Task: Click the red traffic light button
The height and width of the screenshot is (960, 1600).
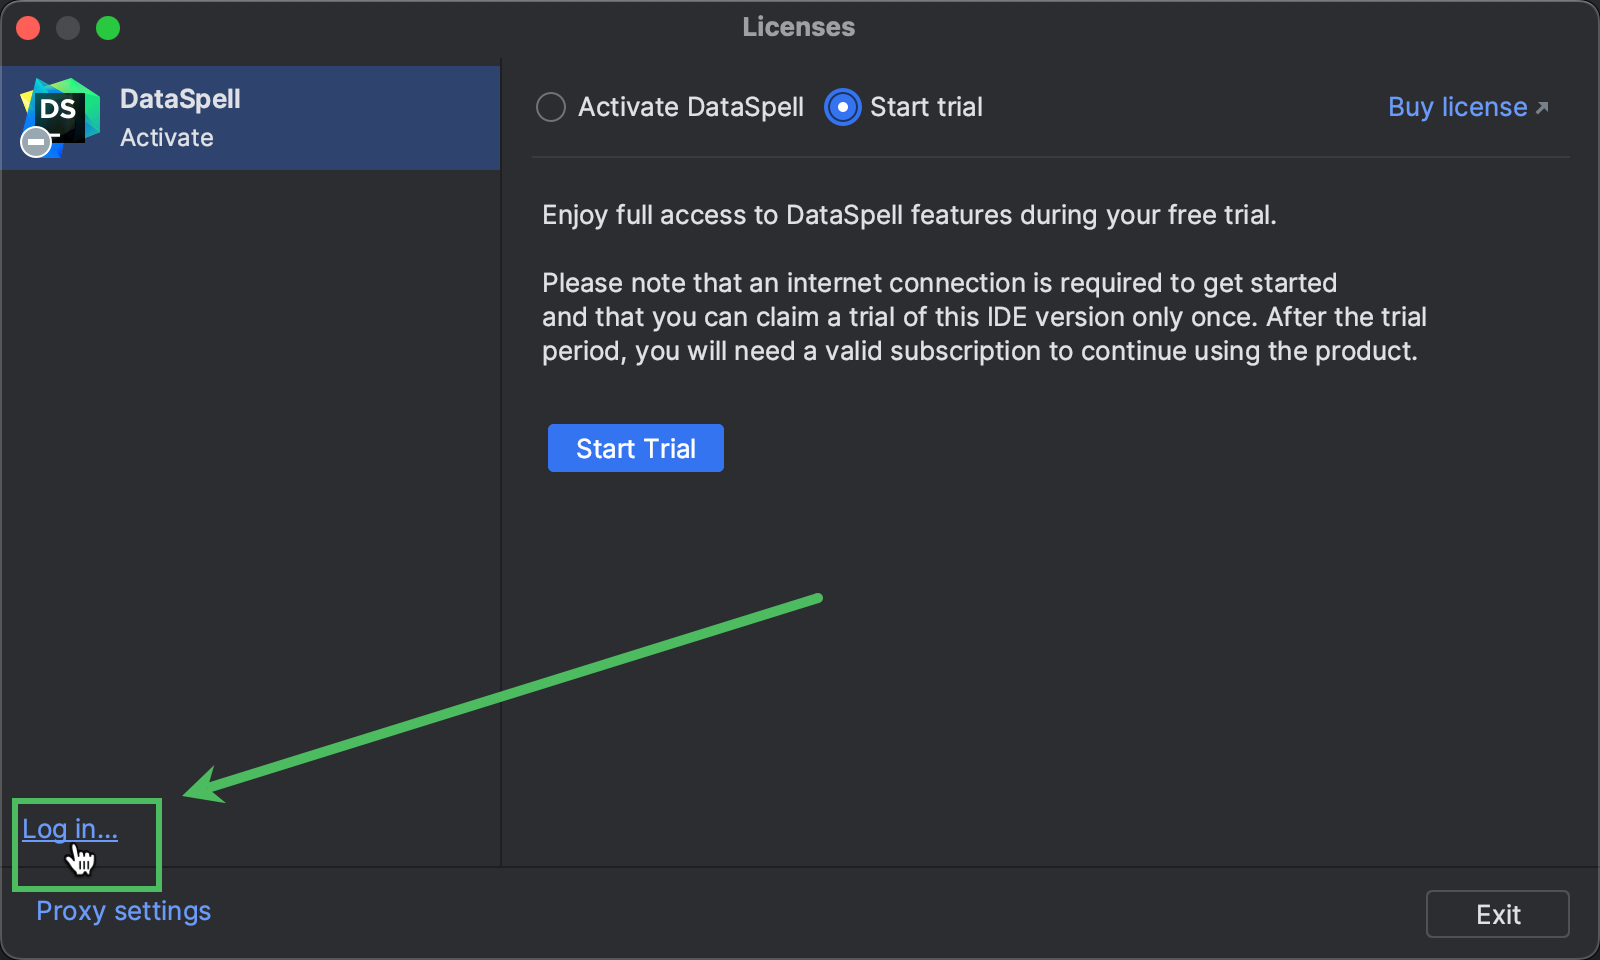Action: tap(28, 27)
